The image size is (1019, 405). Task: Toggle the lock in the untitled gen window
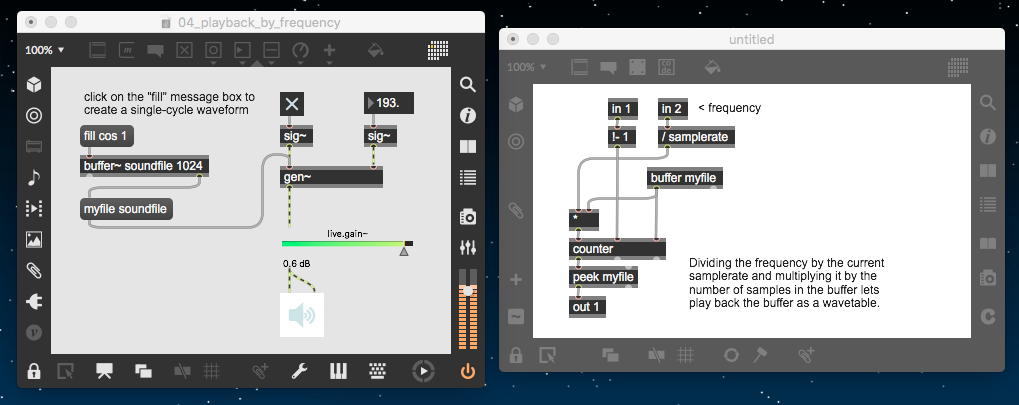point(516,355)
